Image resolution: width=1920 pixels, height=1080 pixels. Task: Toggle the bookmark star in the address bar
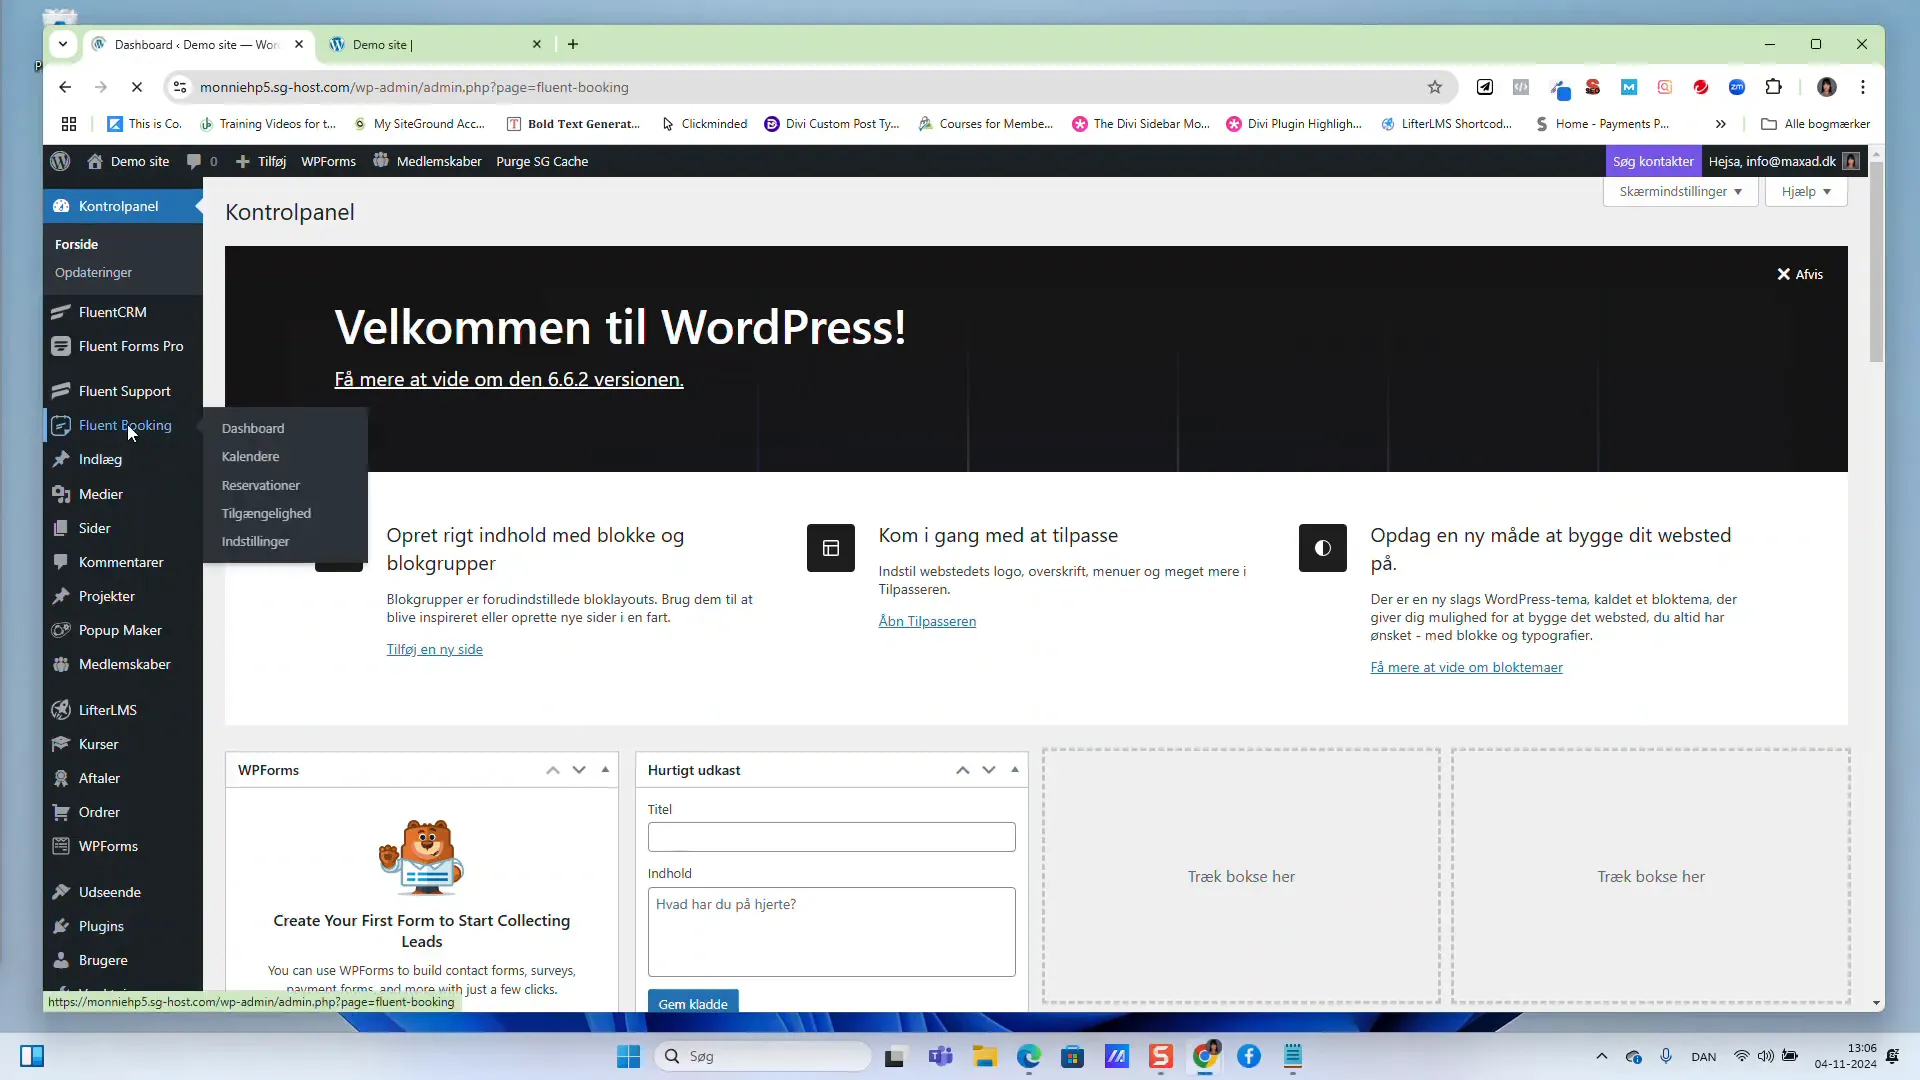[1435, 87]
